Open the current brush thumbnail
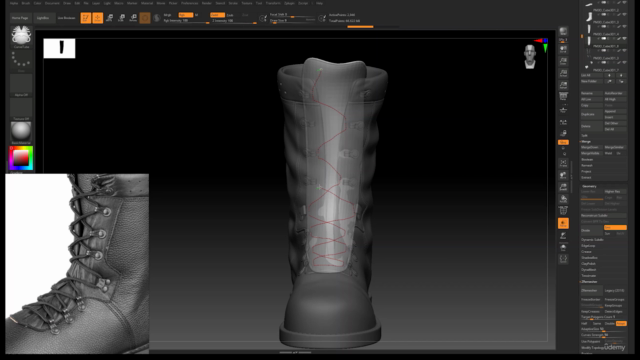This screenshot has width=640, height=360. point(21,36)
